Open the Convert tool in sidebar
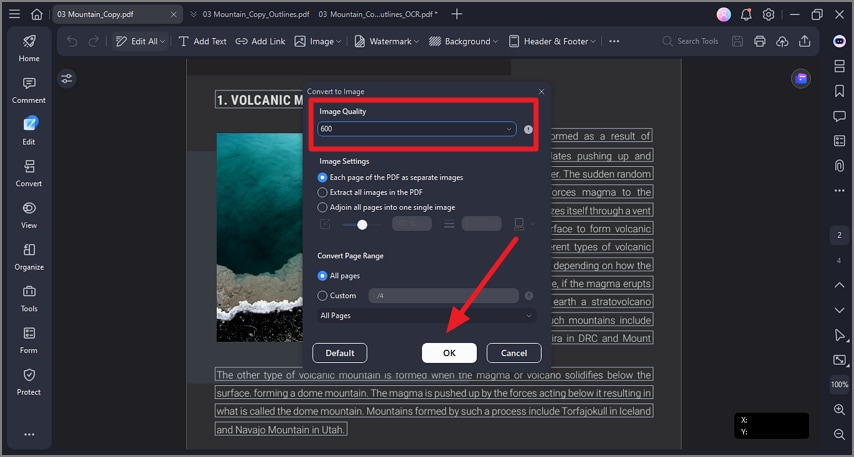Viewport: 854px width, 457px height. pyautogui.click(x=29, y=173)
